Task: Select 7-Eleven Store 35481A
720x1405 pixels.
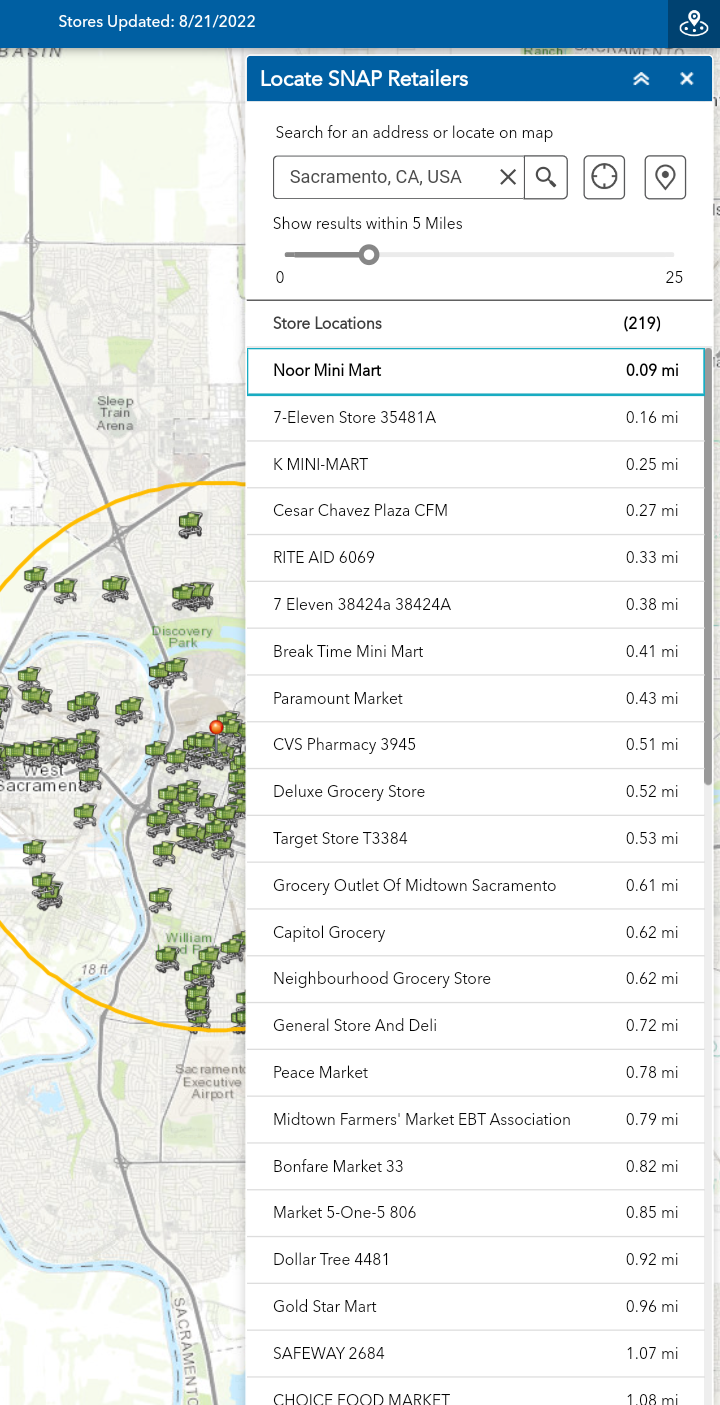Action: 476,418
